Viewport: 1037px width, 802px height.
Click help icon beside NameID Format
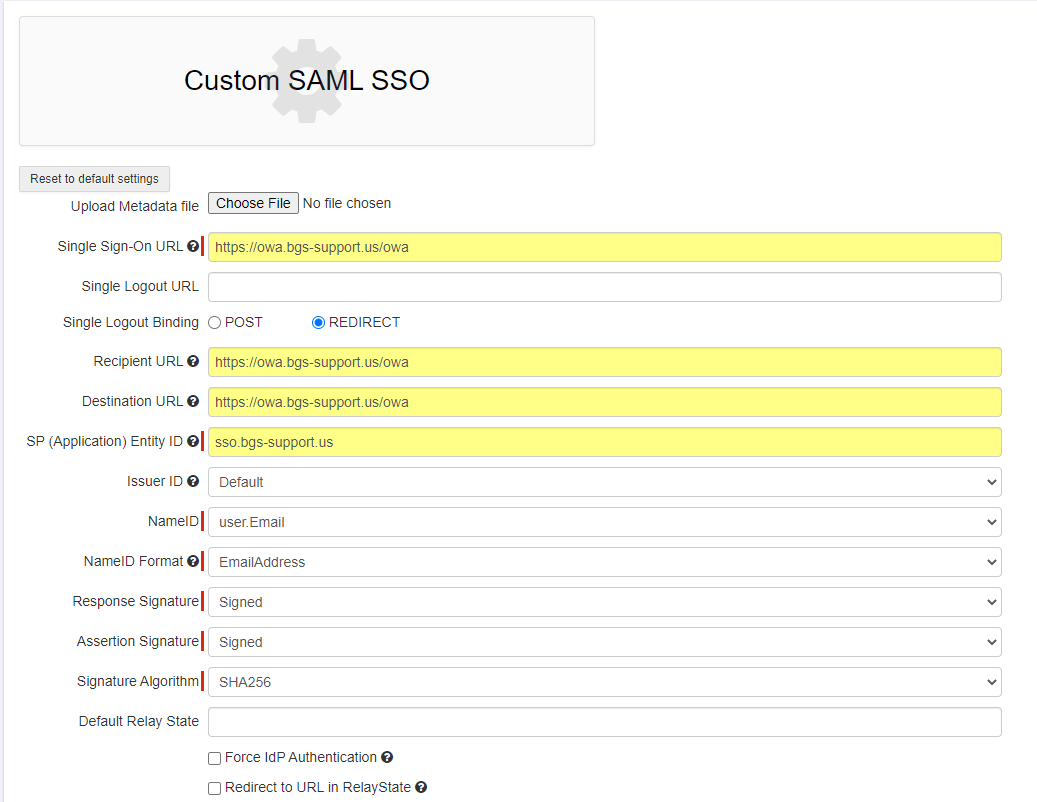pyautogui.click(x=192, y=561)
